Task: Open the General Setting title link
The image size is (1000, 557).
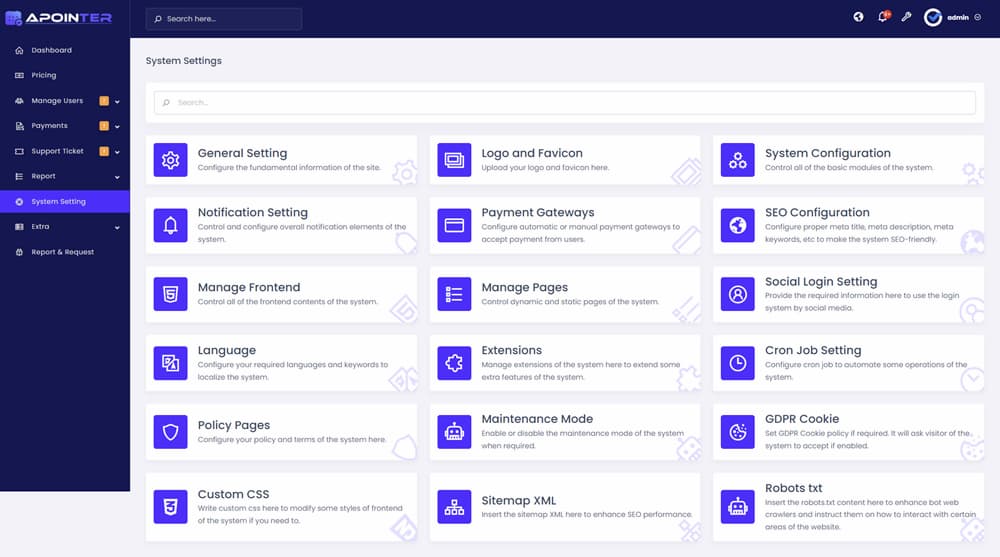Action: click(x=242, y=153)
